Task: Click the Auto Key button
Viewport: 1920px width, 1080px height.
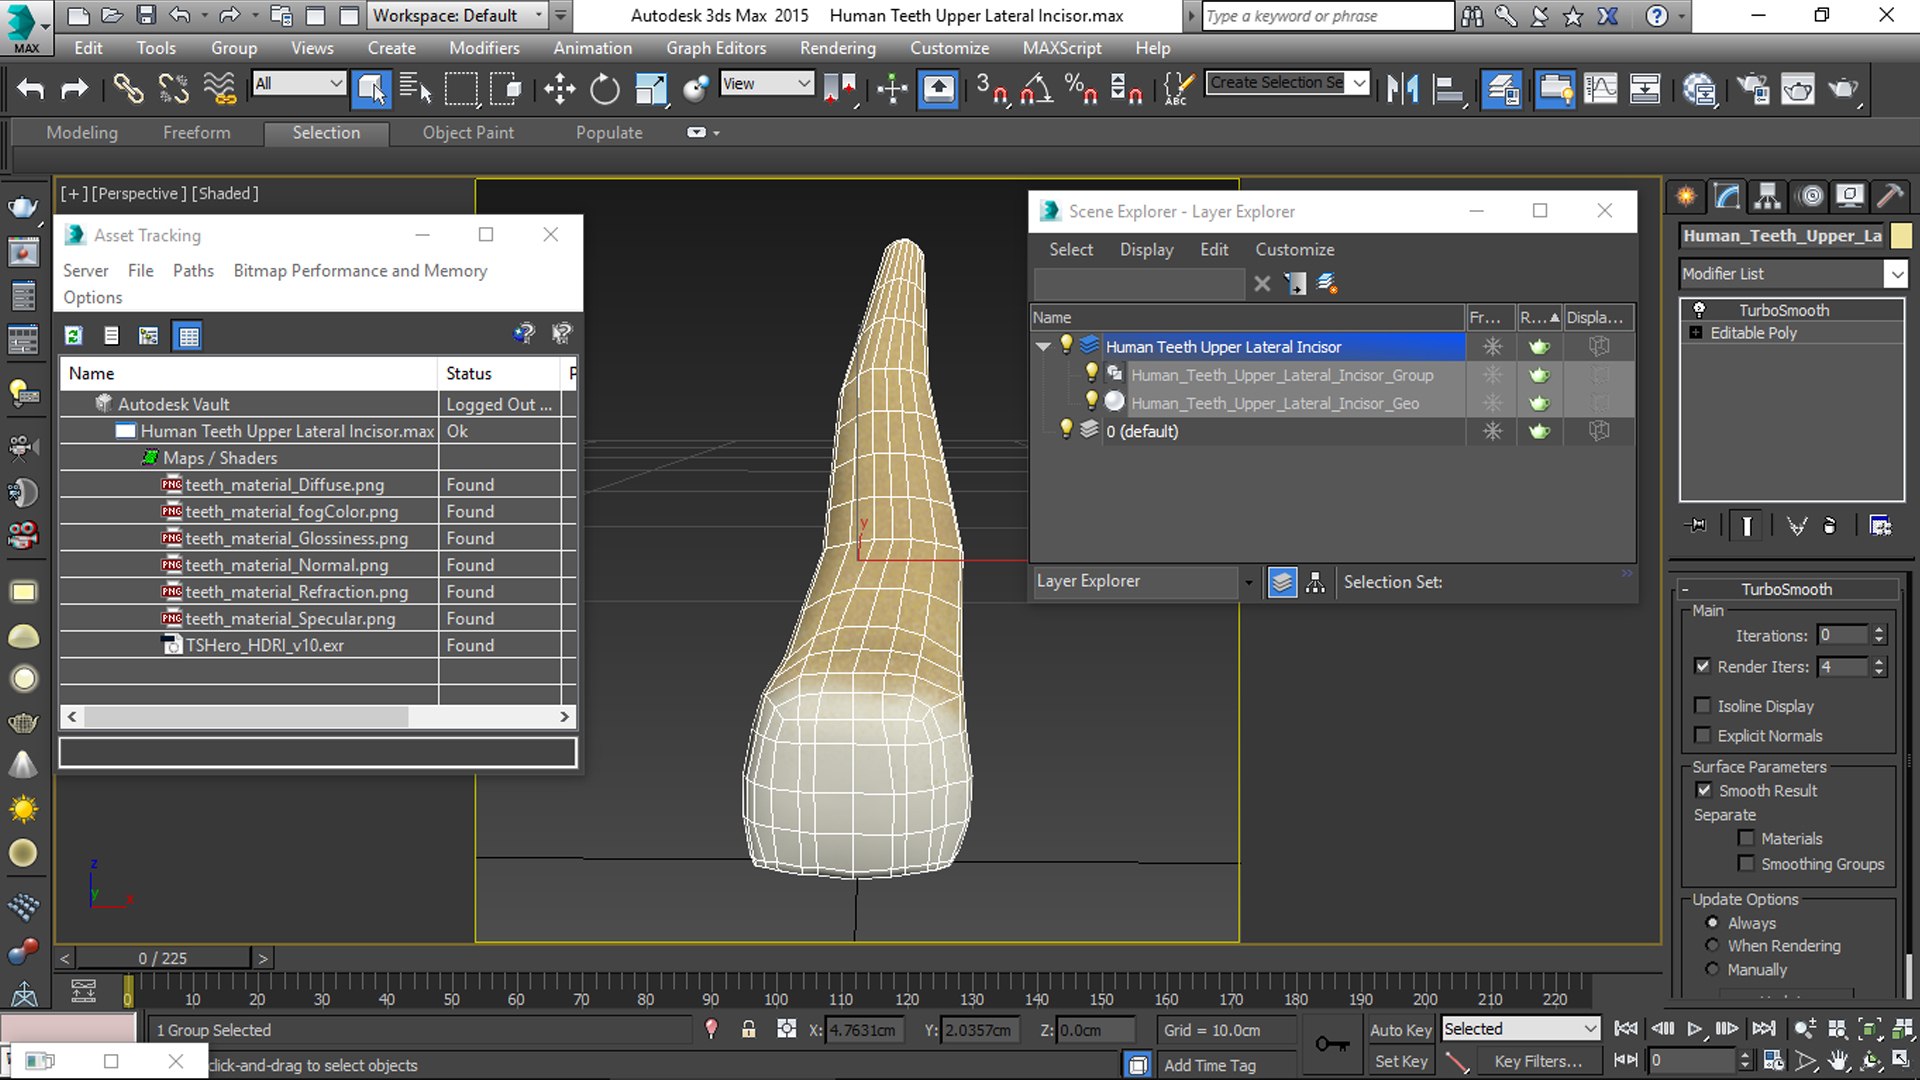Action: click(1400, 1030)
